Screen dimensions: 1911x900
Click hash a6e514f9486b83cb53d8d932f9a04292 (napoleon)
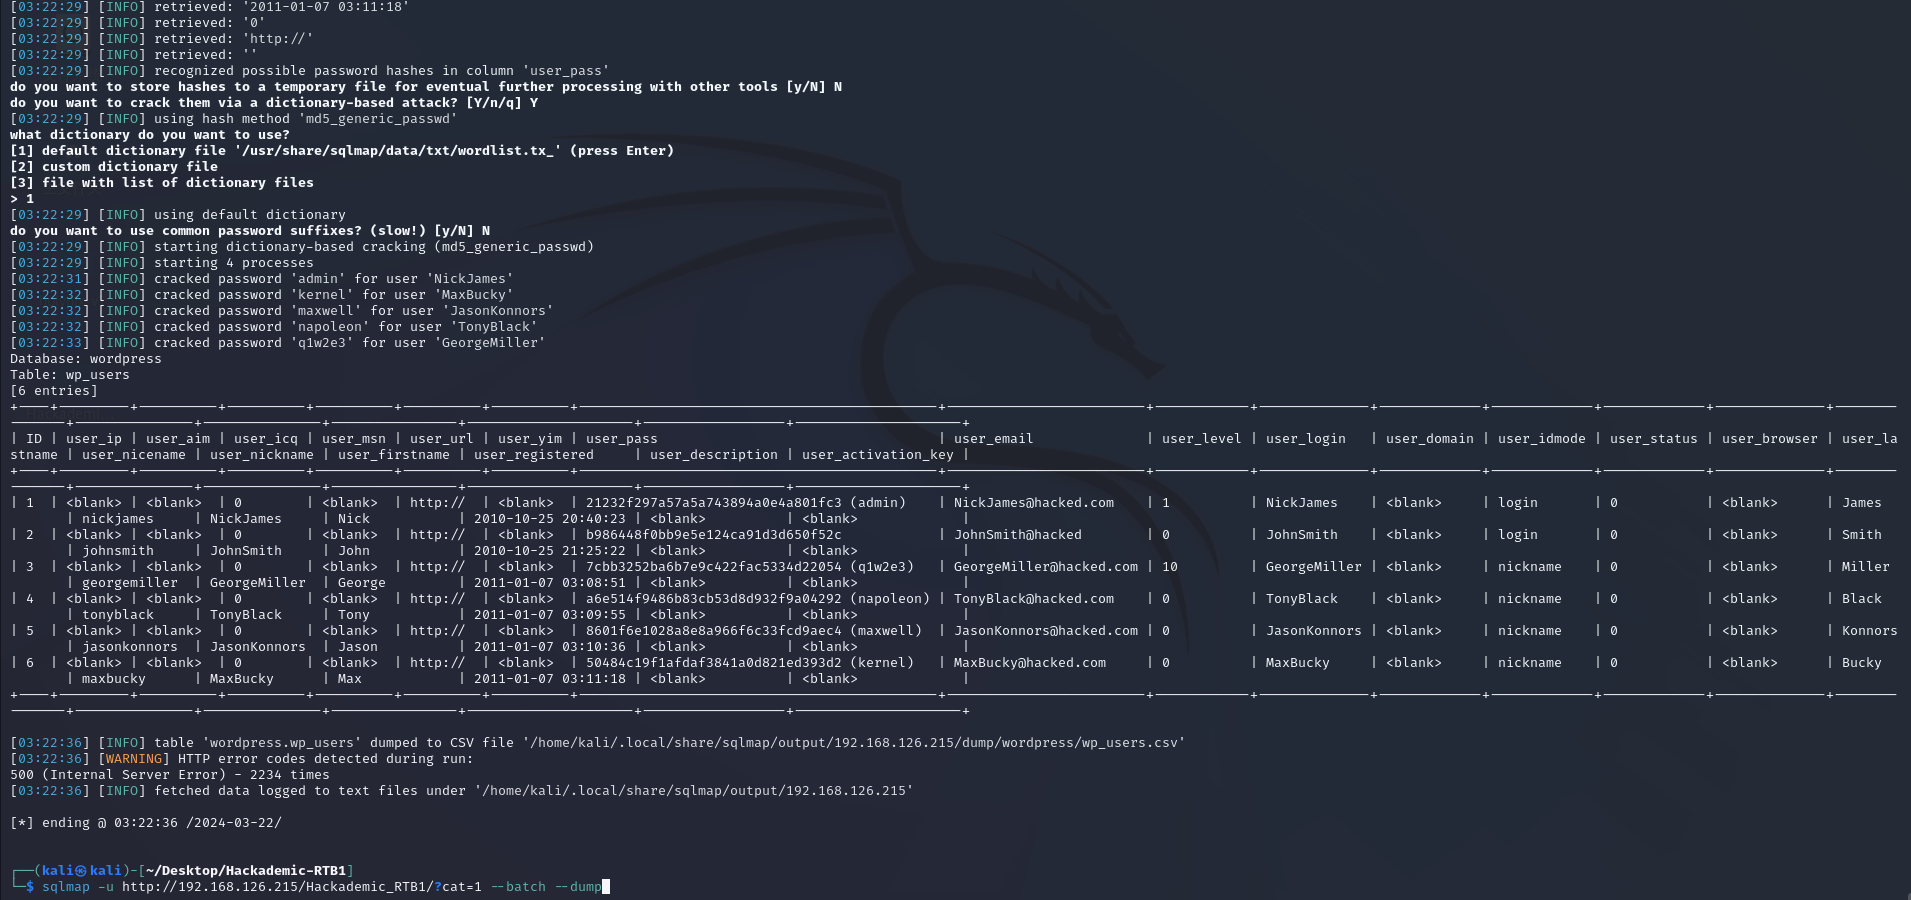tap(757, 599)
